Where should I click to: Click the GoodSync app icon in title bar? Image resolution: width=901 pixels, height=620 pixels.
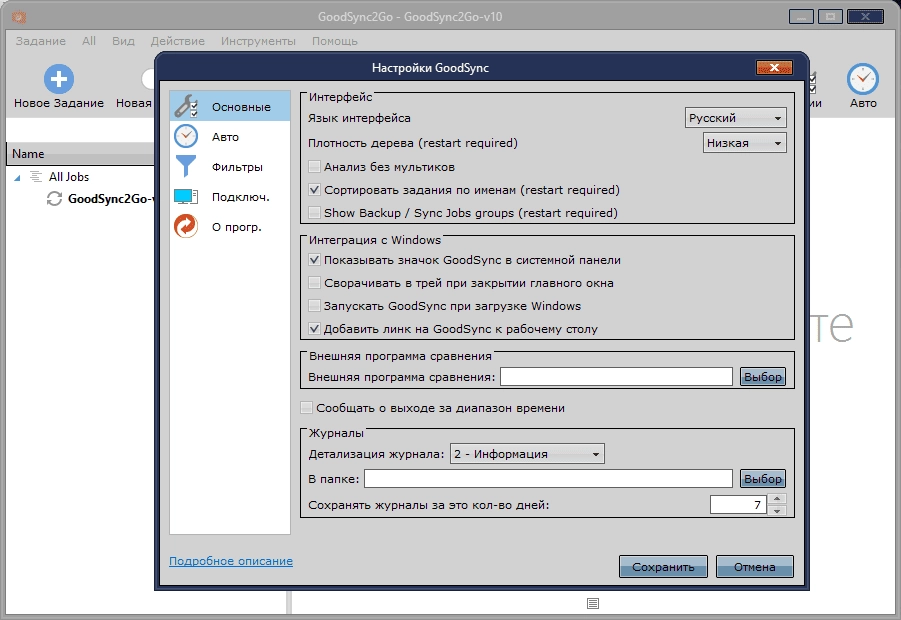(18, 17)
